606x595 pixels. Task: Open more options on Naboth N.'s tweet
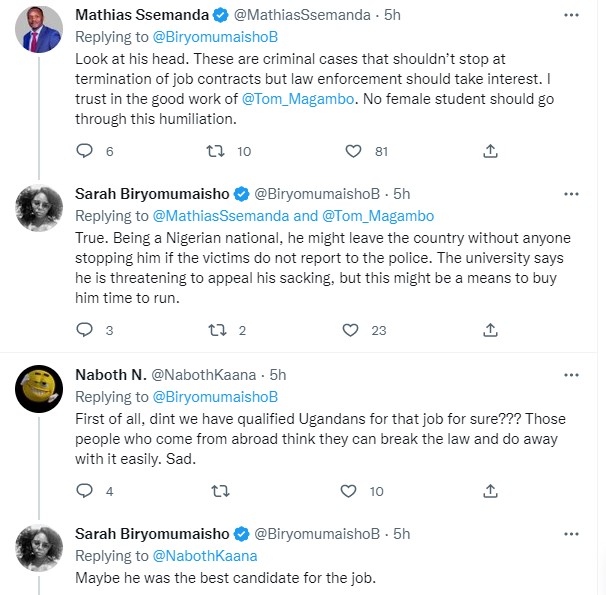coord(571,375)
